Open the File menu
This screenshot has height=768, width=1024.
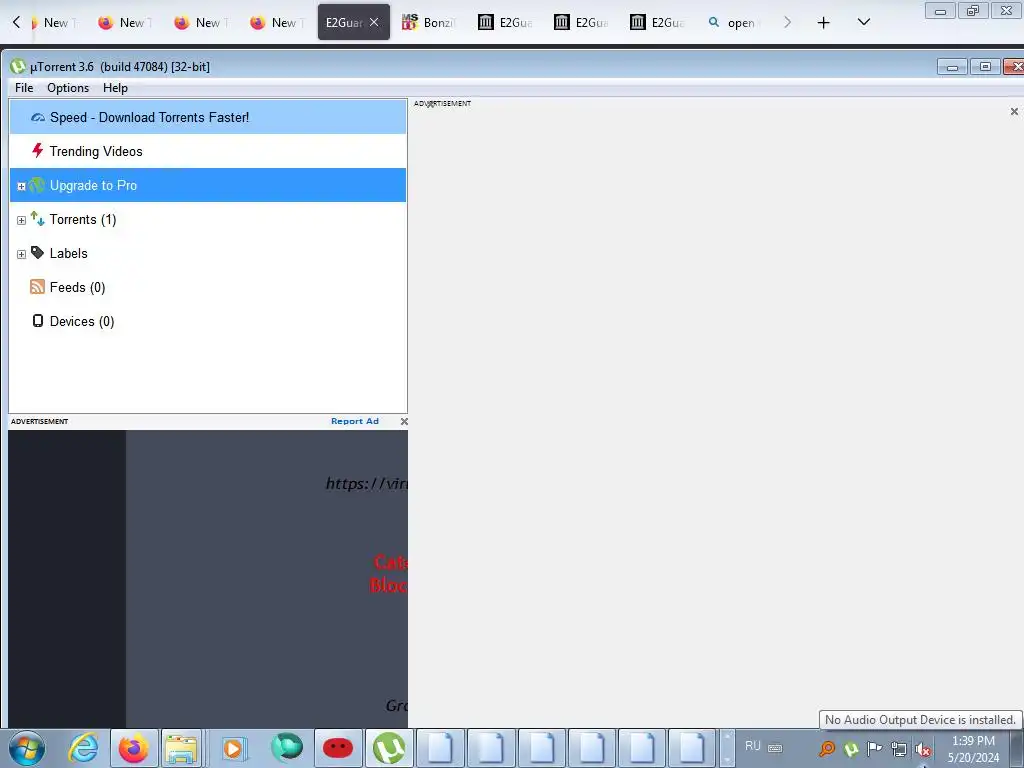coord(24,88)
